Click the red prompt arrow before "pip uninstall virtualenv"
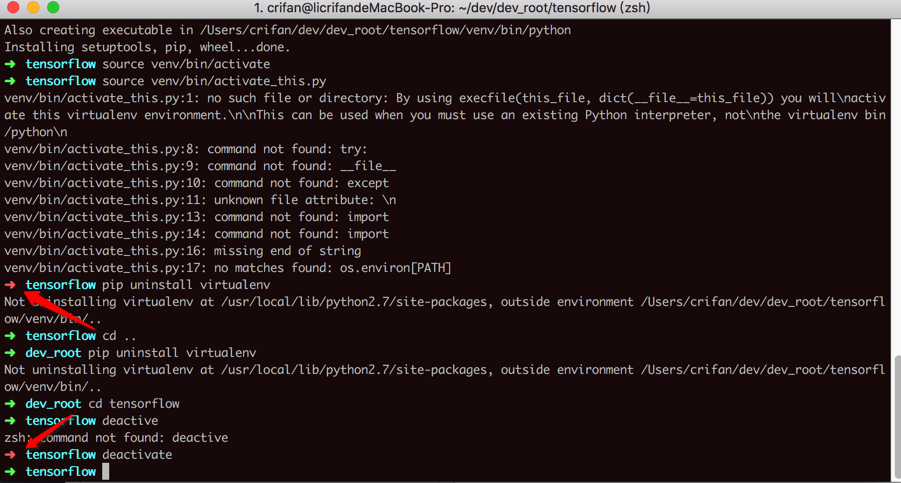 point(11,285)
